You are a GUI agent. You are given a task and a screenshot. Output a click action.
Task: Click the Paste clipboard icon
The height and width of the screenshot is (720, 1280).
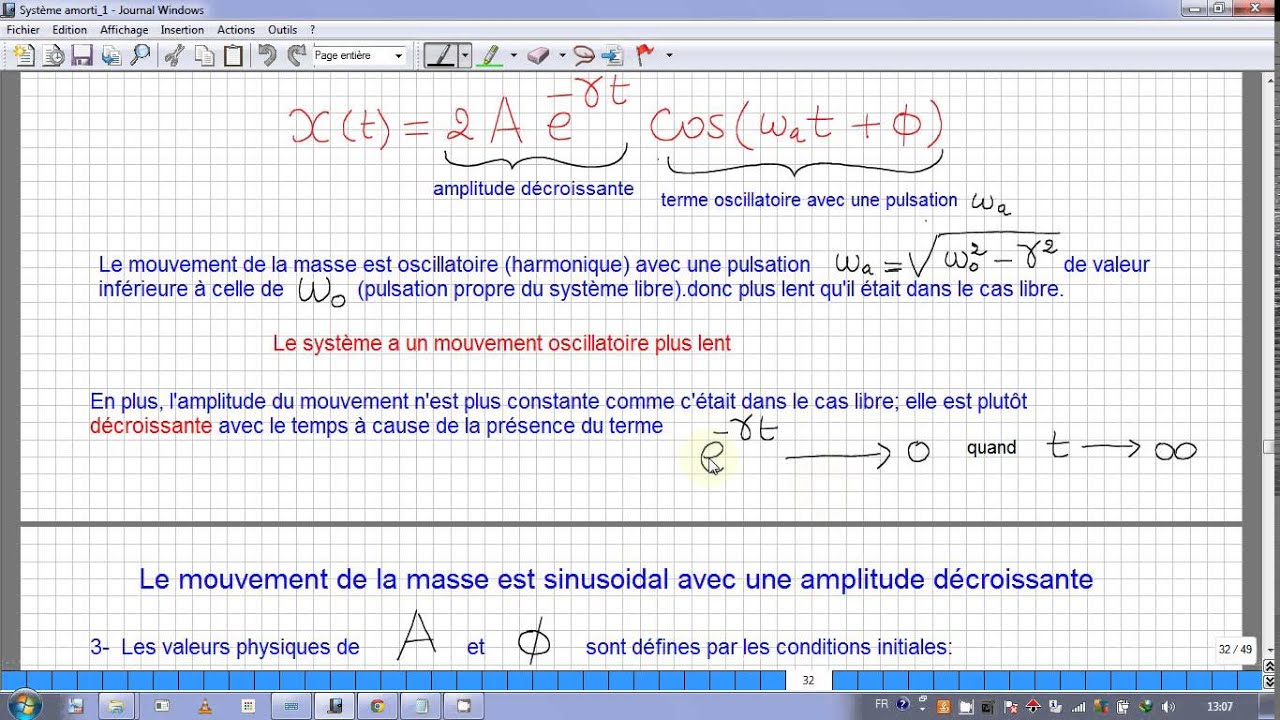coord(233,56)
